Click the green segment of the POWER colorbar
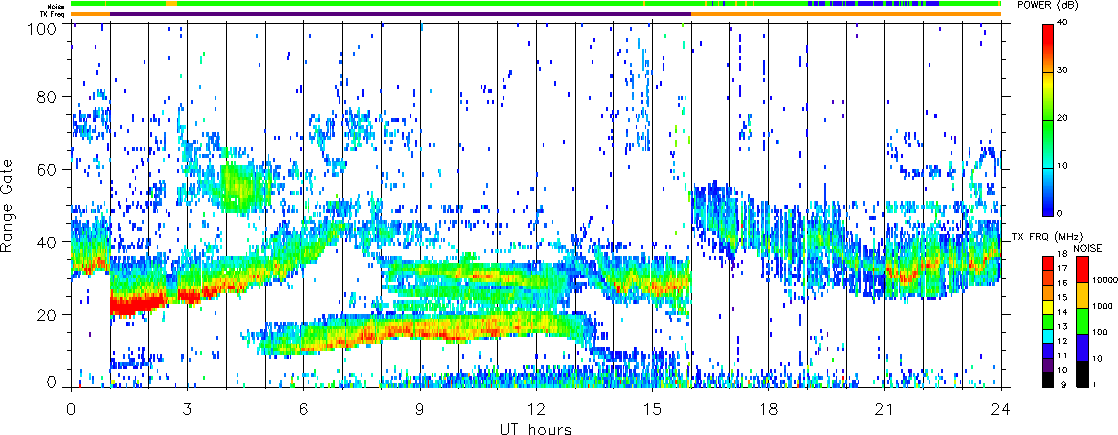This screenshot has height=435, width=1118. [x=1048, y=143]
